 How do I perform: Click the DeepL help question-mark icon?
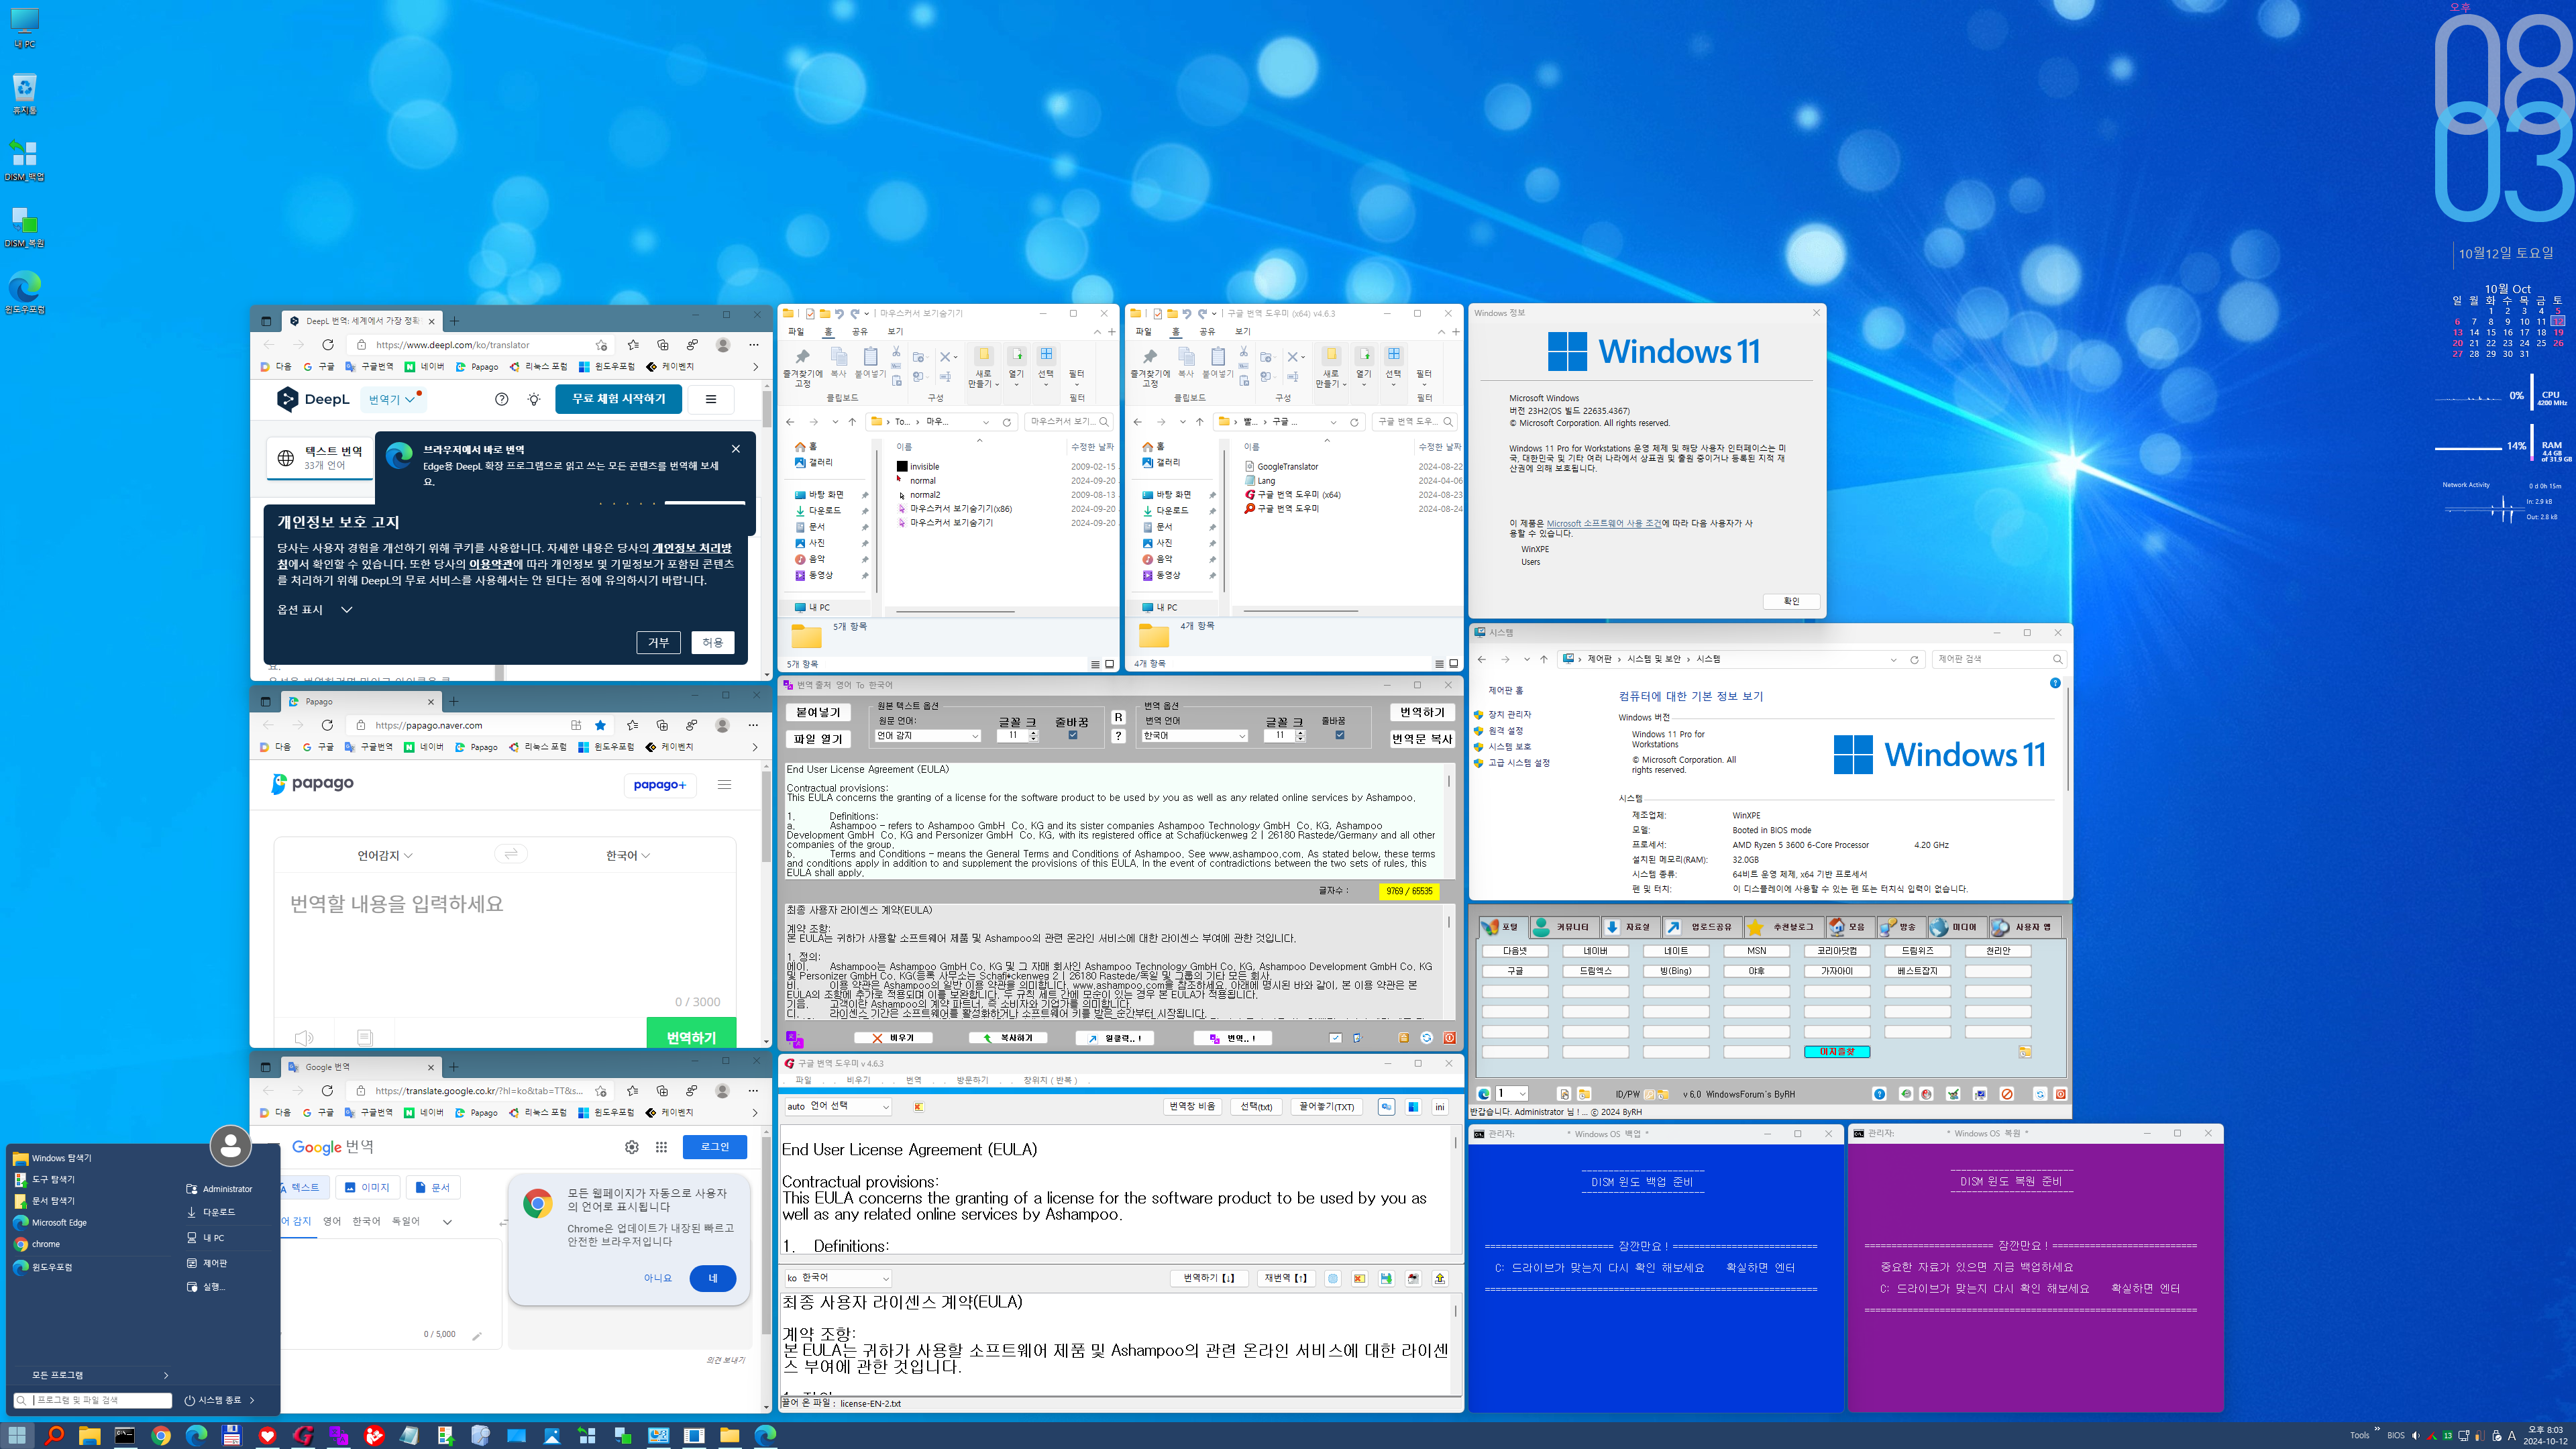pos(502,399)
